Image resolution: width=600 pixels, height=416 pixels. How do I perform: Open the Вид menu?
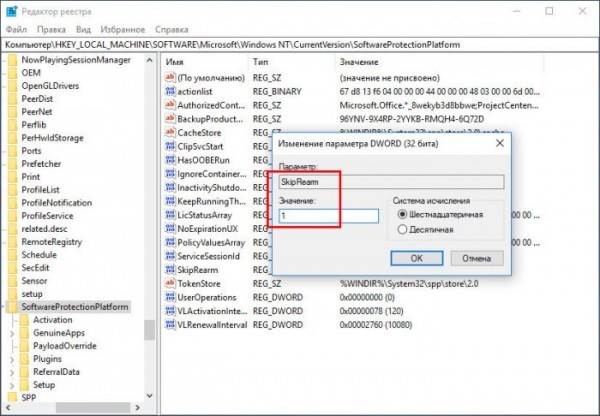[83, 29]
